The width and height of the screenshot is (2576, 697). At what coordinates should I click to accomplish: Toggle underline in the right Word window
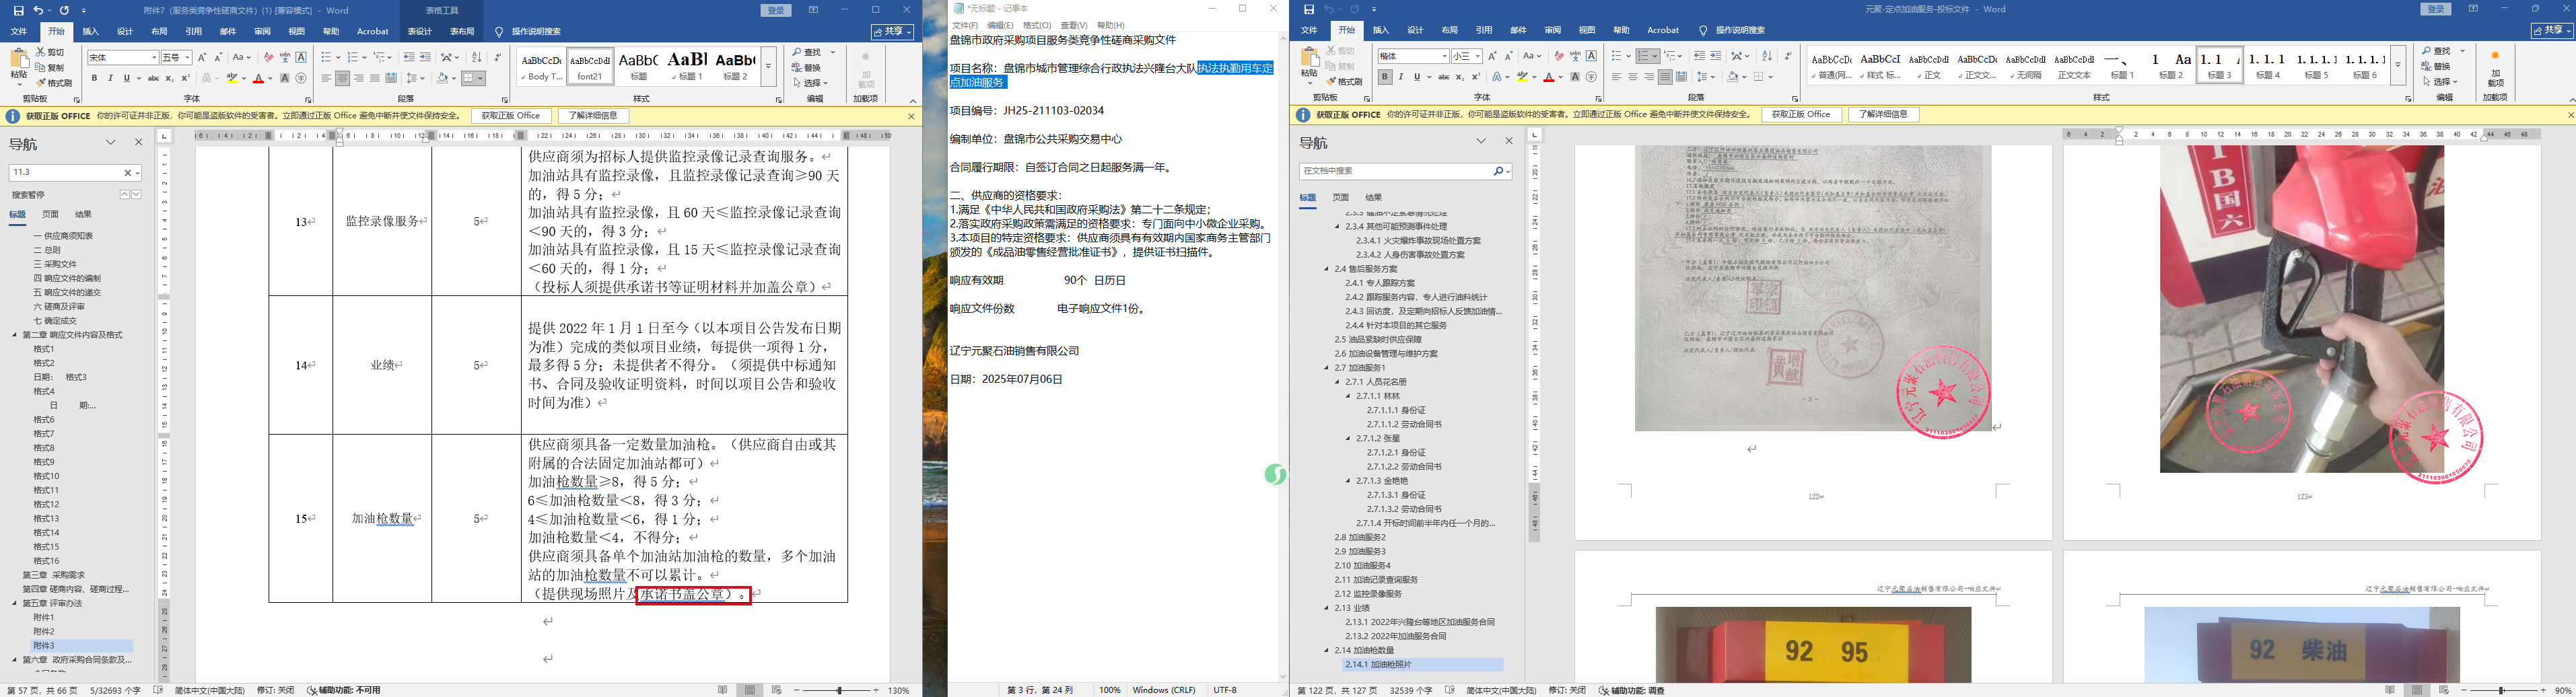(x=1416, y=77)
